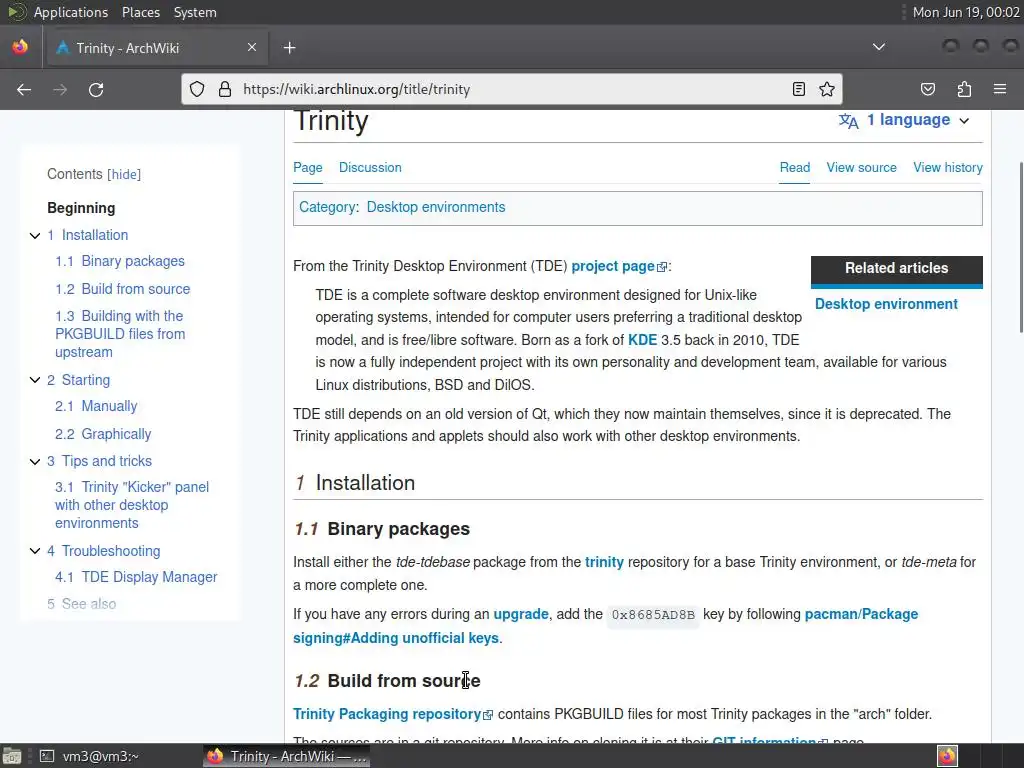Viewport: 1024px width, 768px height.
Task: Jump to 2.2 Graphically in Contents
Action: [x=103, y=434]
